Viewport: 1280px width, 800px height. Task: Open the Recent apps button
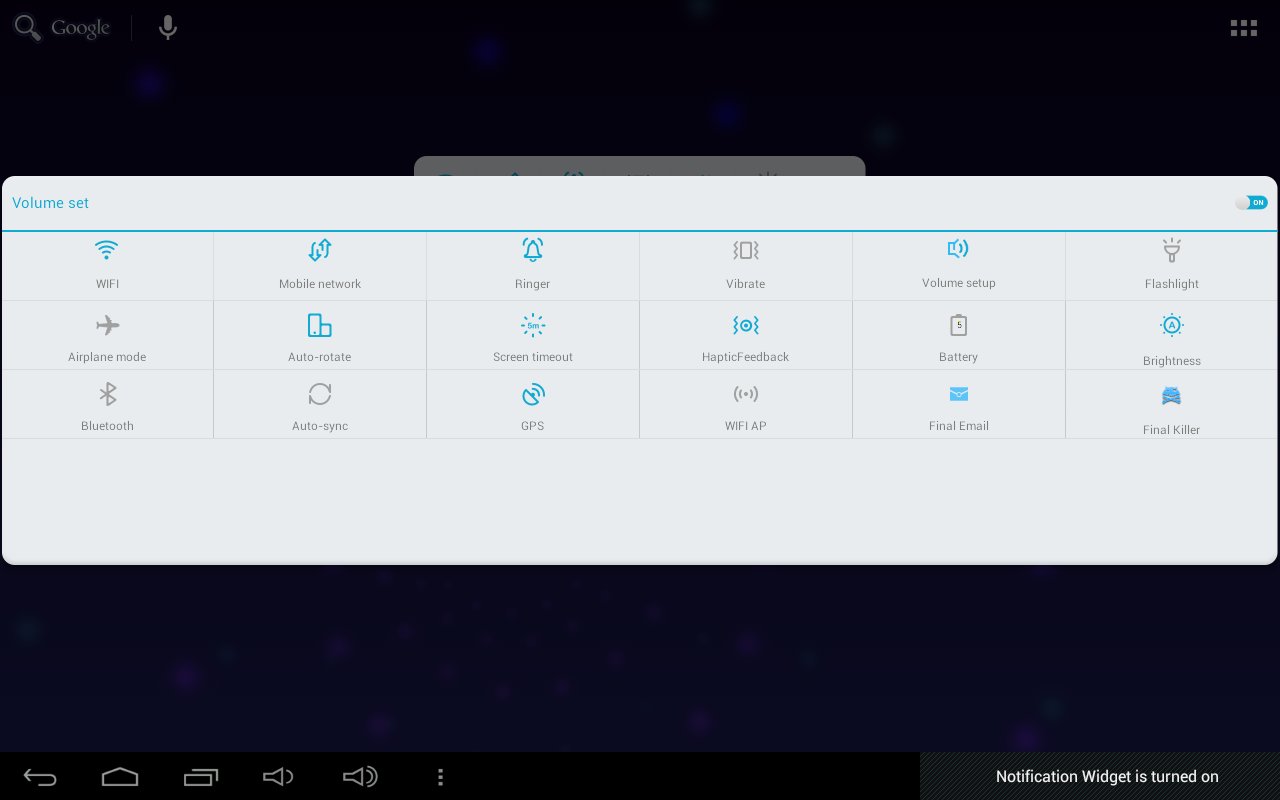[x=200, y=777]
